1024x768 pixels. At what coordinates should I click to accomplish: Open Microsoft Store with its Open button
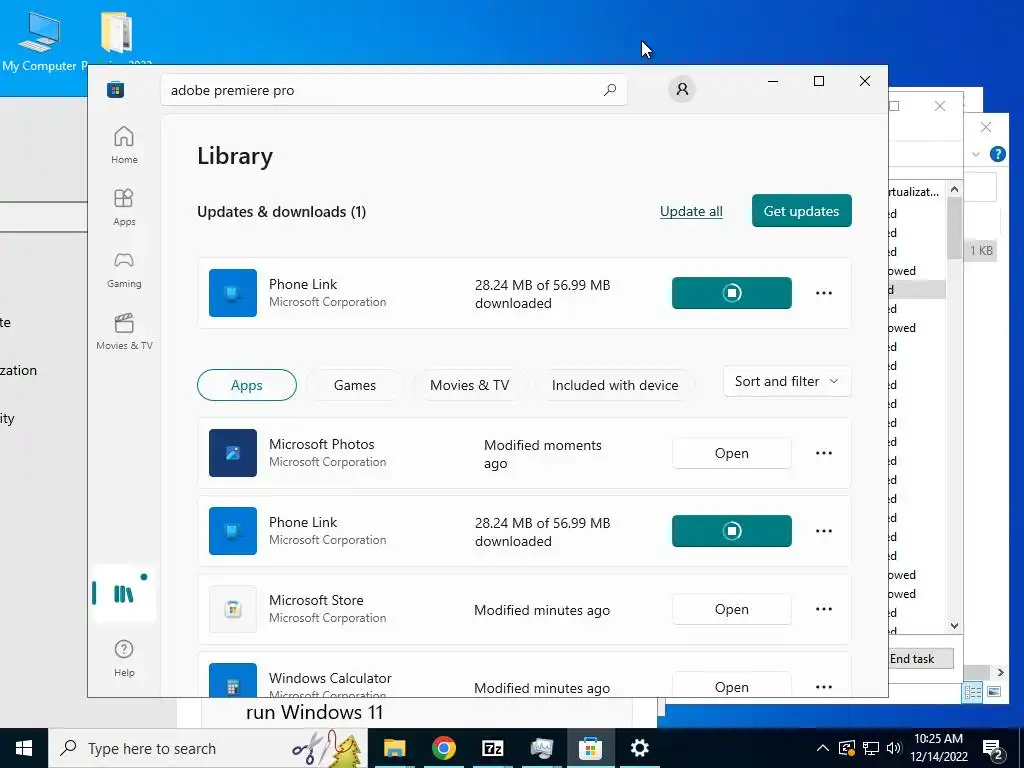pos(731,609)
